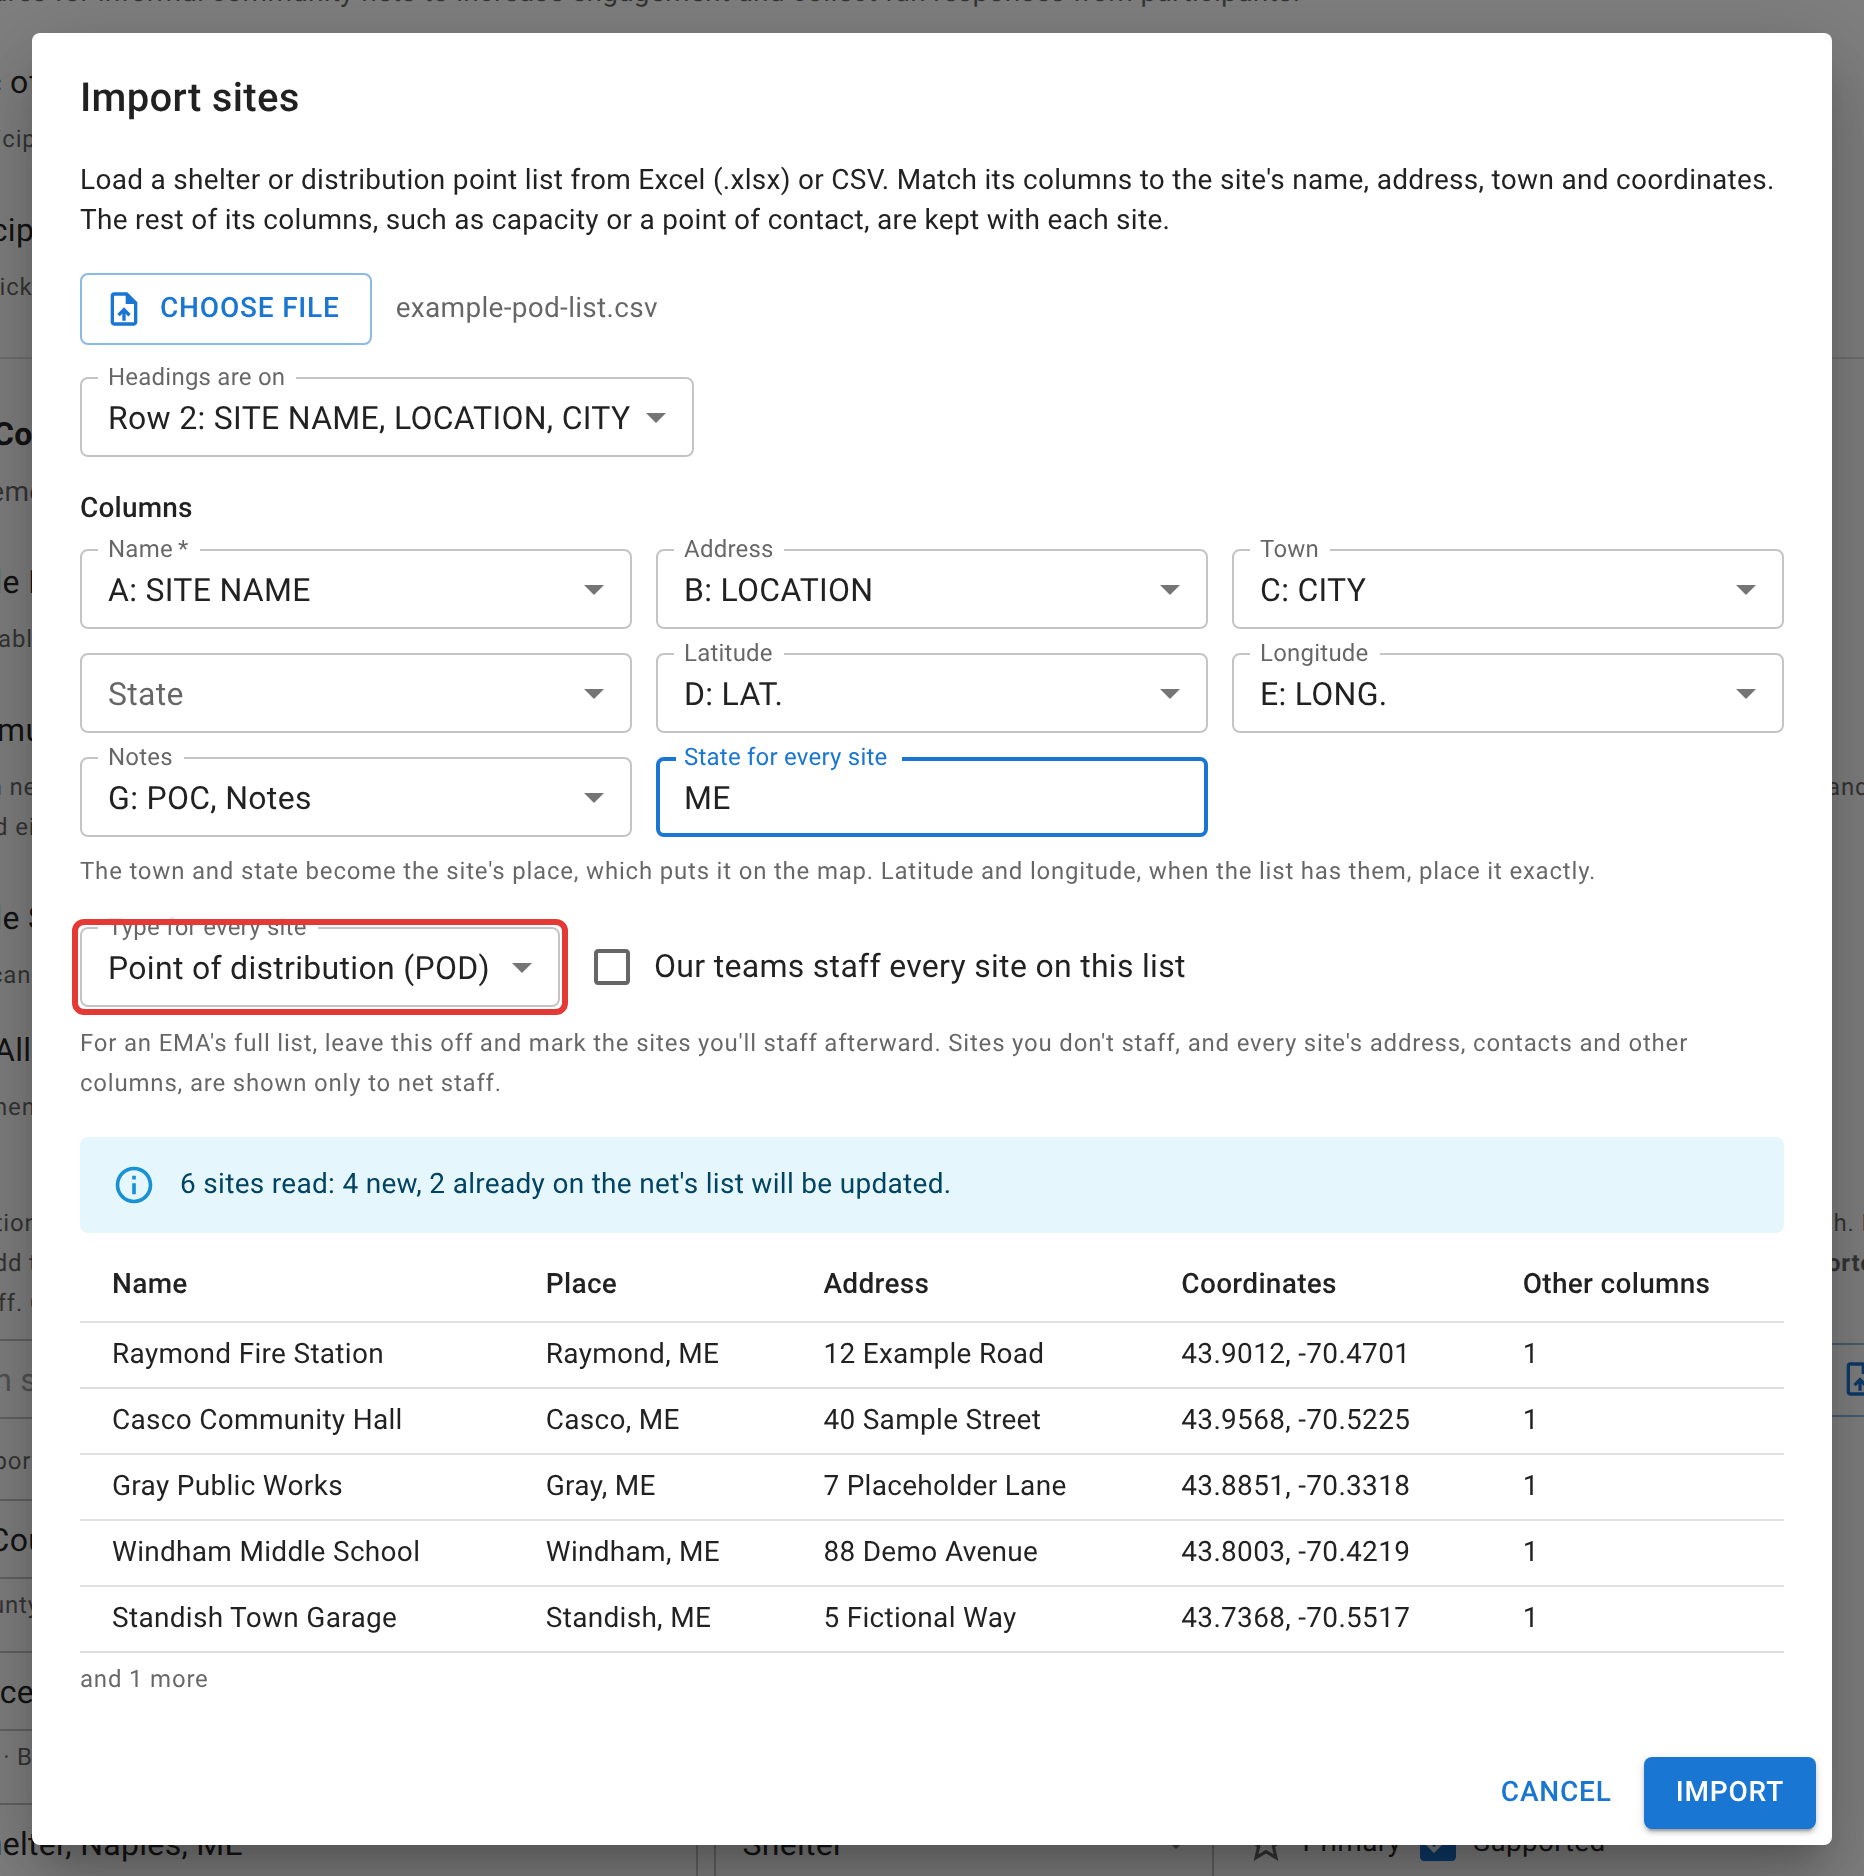Click the Gray, ME place cell
Image resolution: width=1864 pixels, height=1876 pixels.
601,1485
